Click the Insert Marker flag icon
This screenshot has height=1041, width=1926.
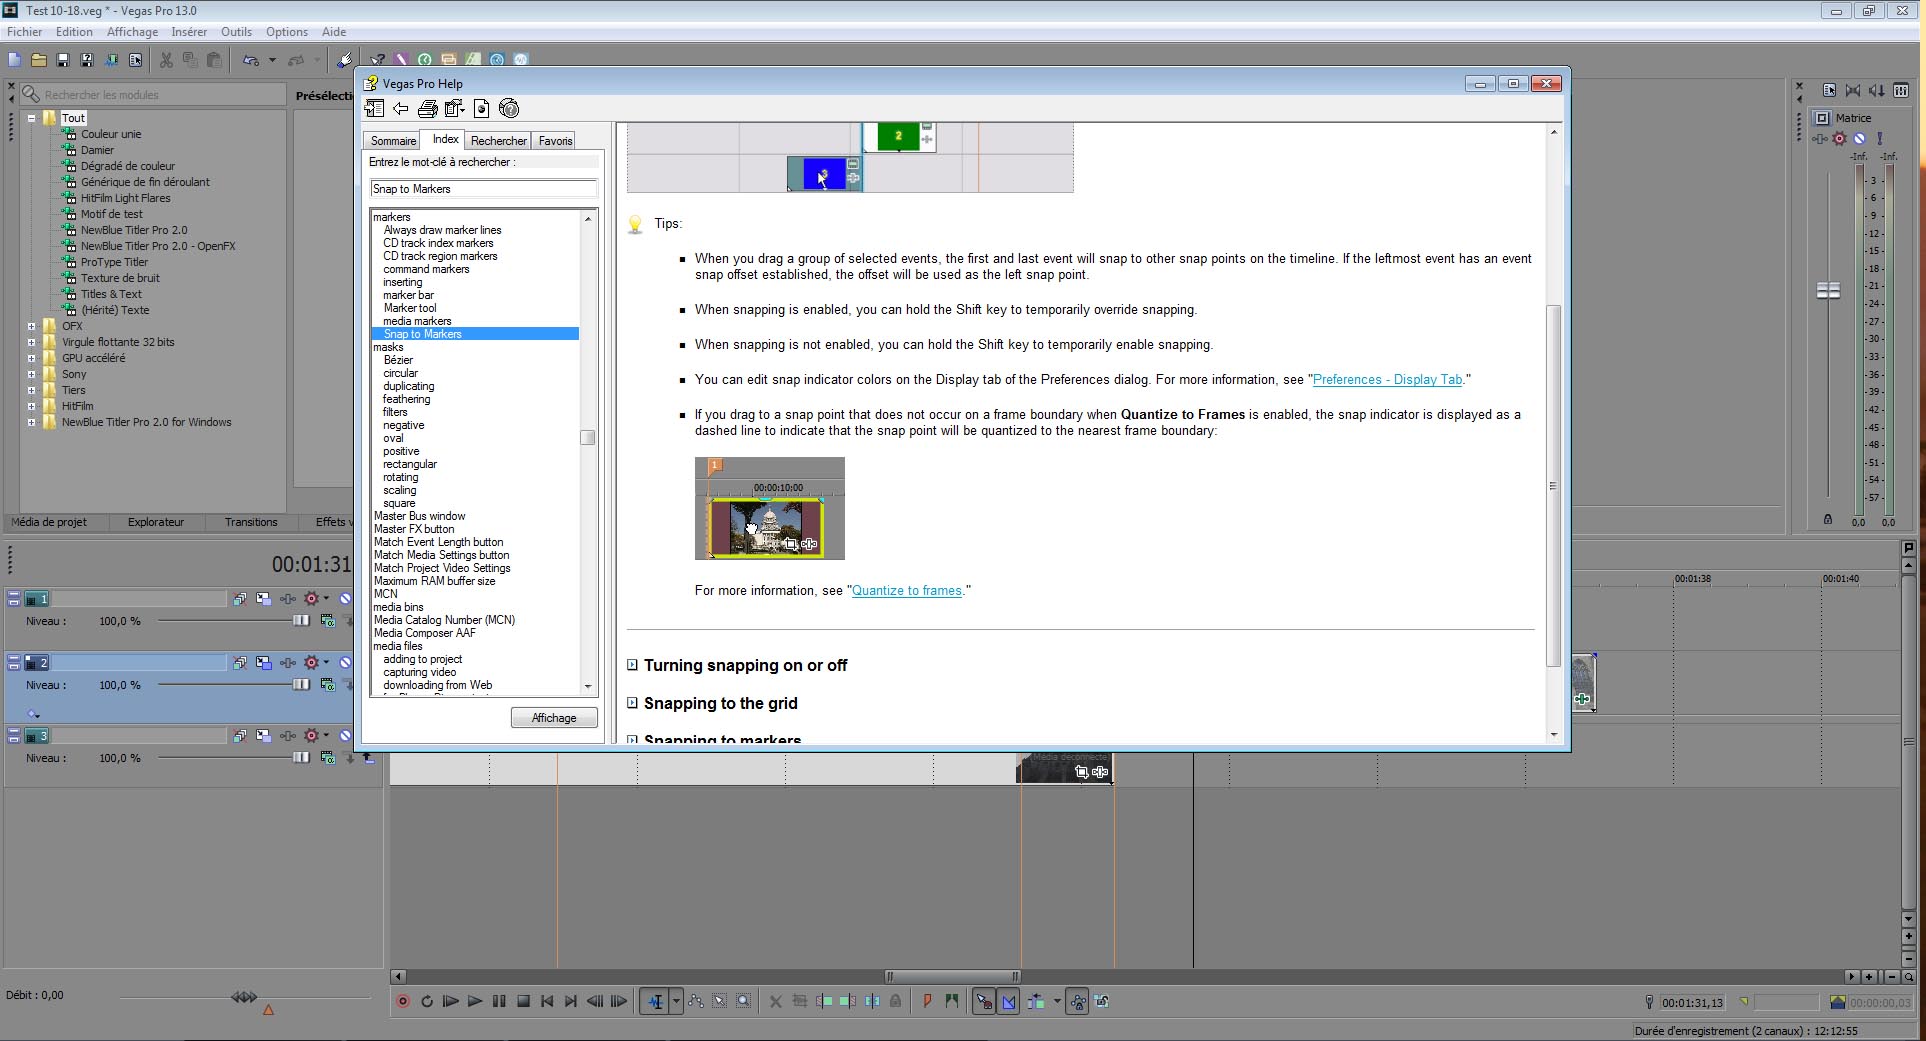[927, 1001]
